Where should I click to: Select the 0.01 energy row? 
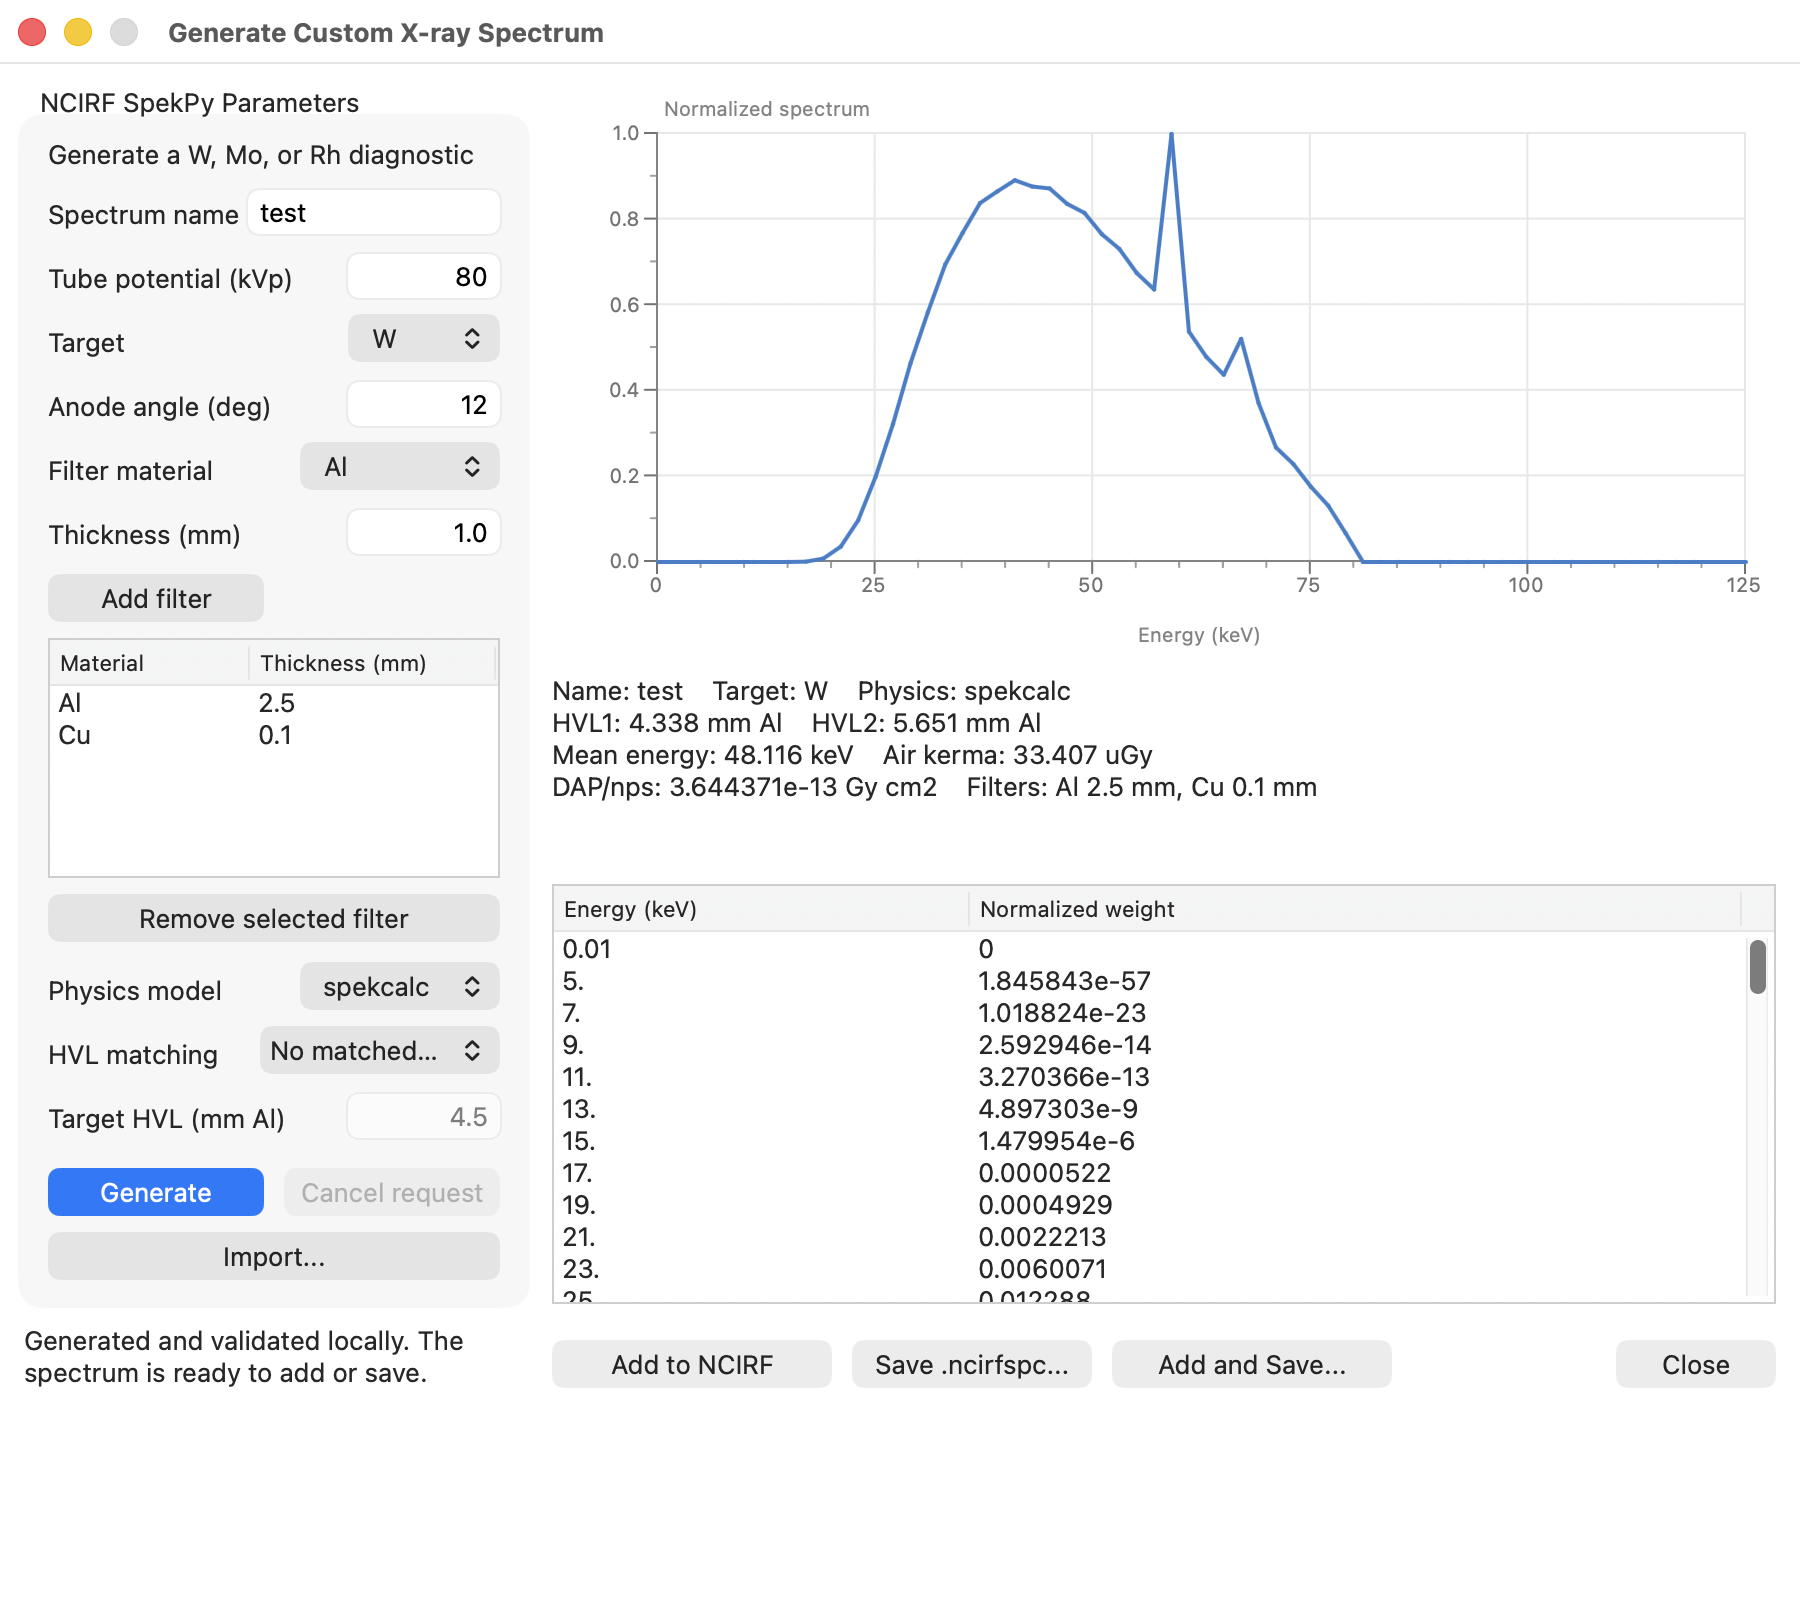click(1150, 949)
